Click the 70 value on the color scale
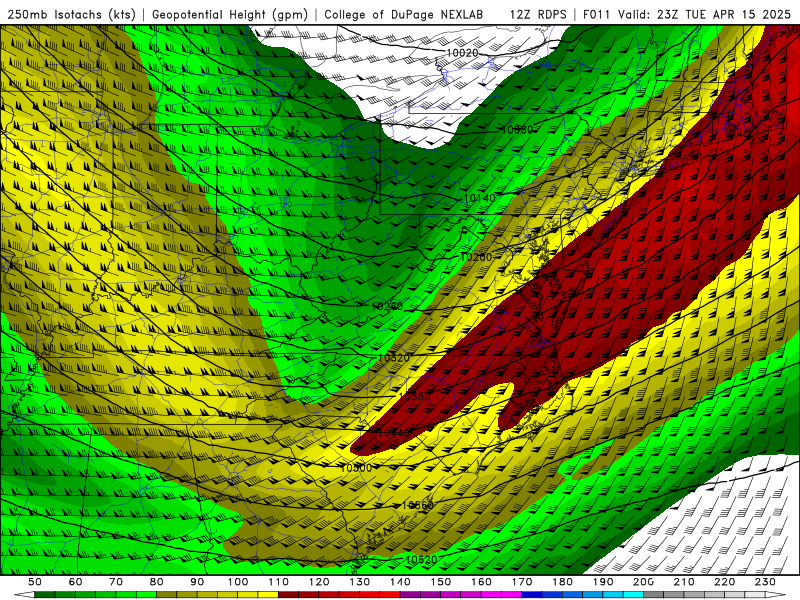The width and height of the screenshot is (800, 600). coord(116,582)
